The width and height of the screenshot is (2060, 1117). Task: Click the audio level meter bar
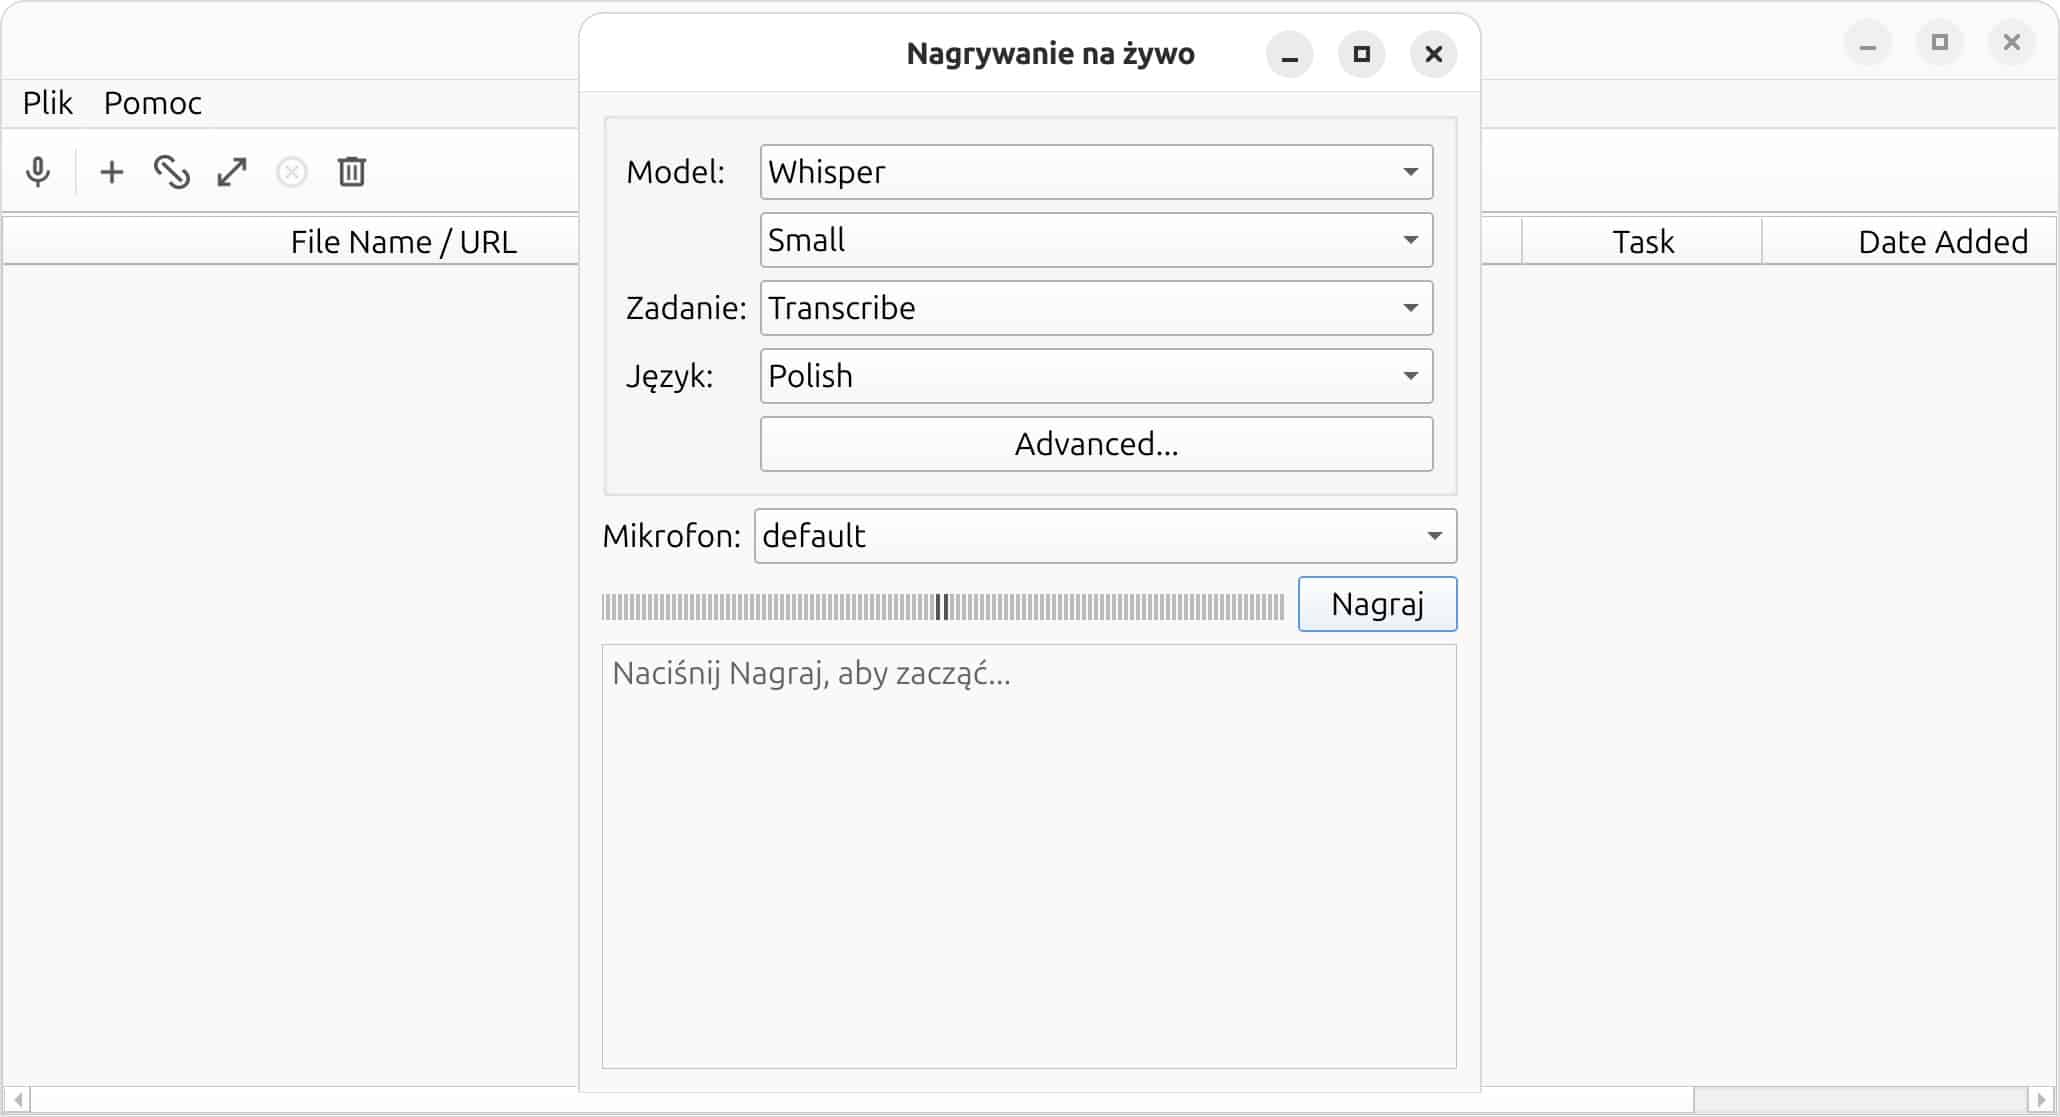[942, 606]
